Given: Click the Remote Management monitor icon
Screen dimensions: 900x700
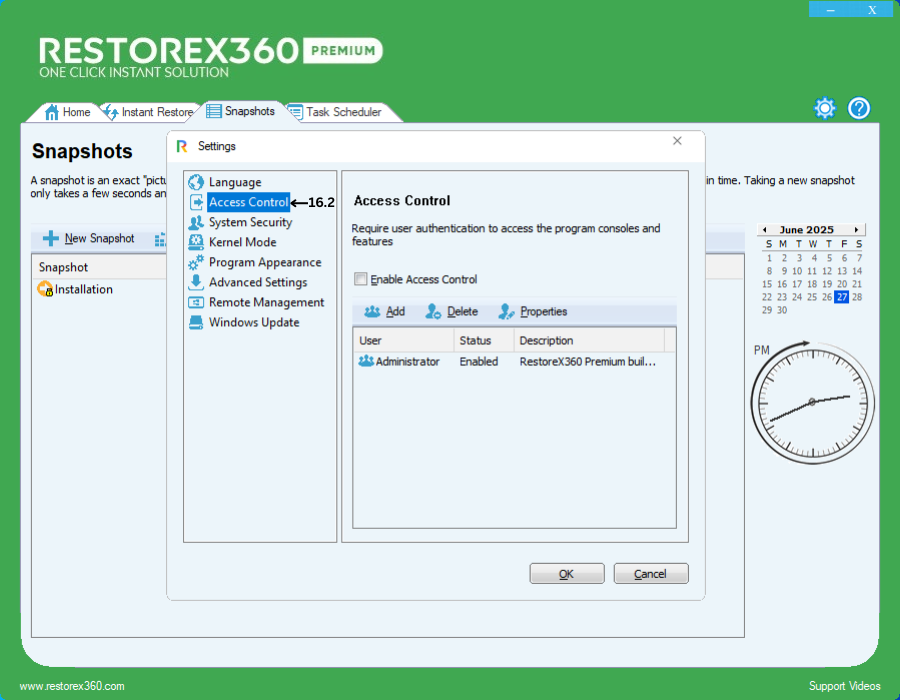Looking at the screenshot, I should pos(196,302).
